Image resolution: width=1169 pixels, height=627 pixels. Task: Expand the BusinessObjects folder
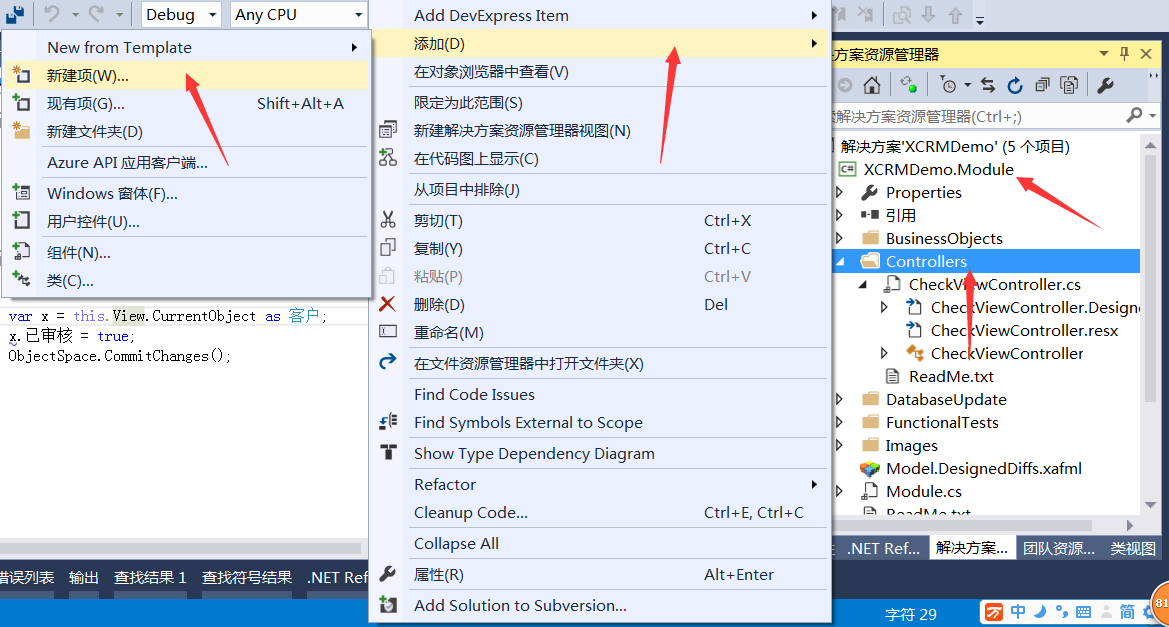click(840, 239)
